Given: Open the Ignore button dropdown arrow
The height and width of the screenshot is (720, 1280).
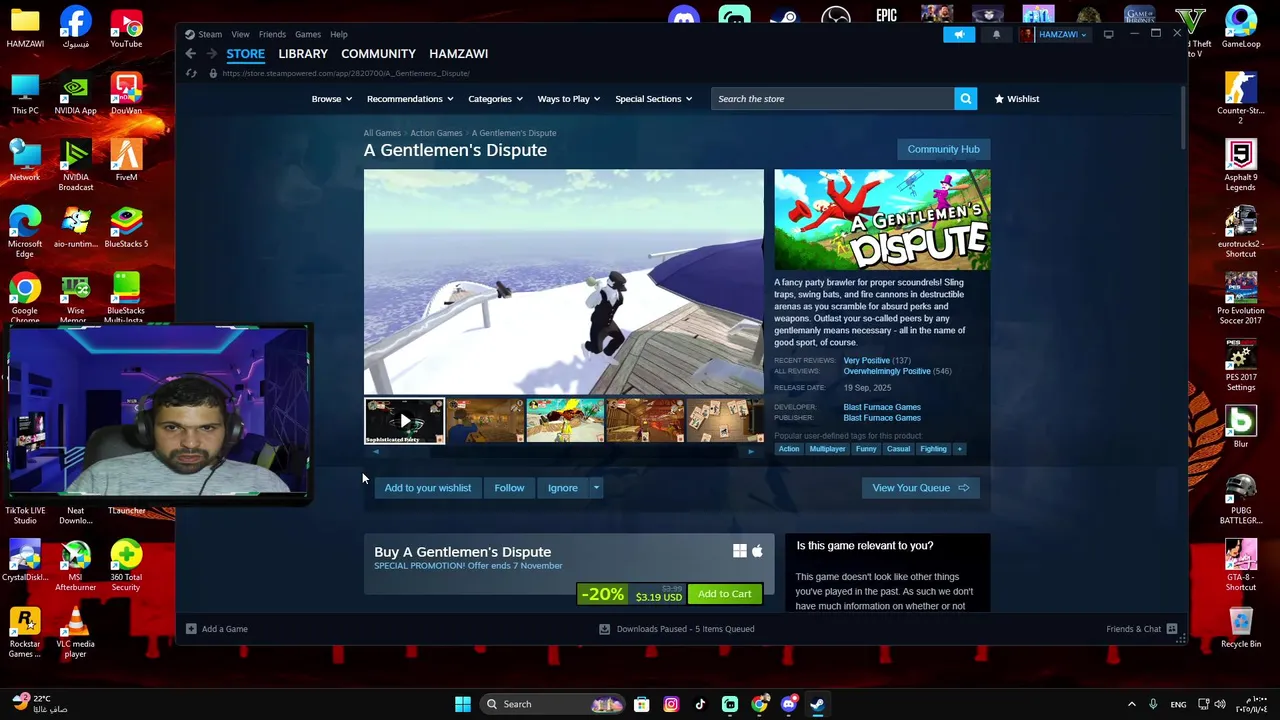Looking at the screenshot, I should tap(596, 488).
